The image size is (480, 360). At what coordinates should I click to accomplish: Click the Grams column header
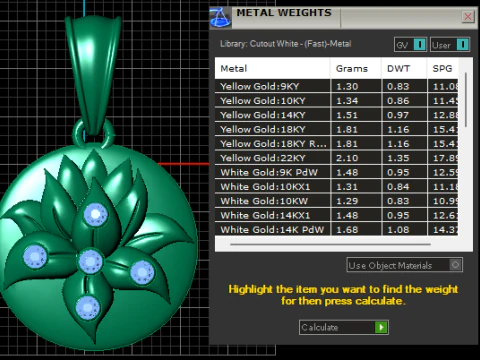(356, 68)
